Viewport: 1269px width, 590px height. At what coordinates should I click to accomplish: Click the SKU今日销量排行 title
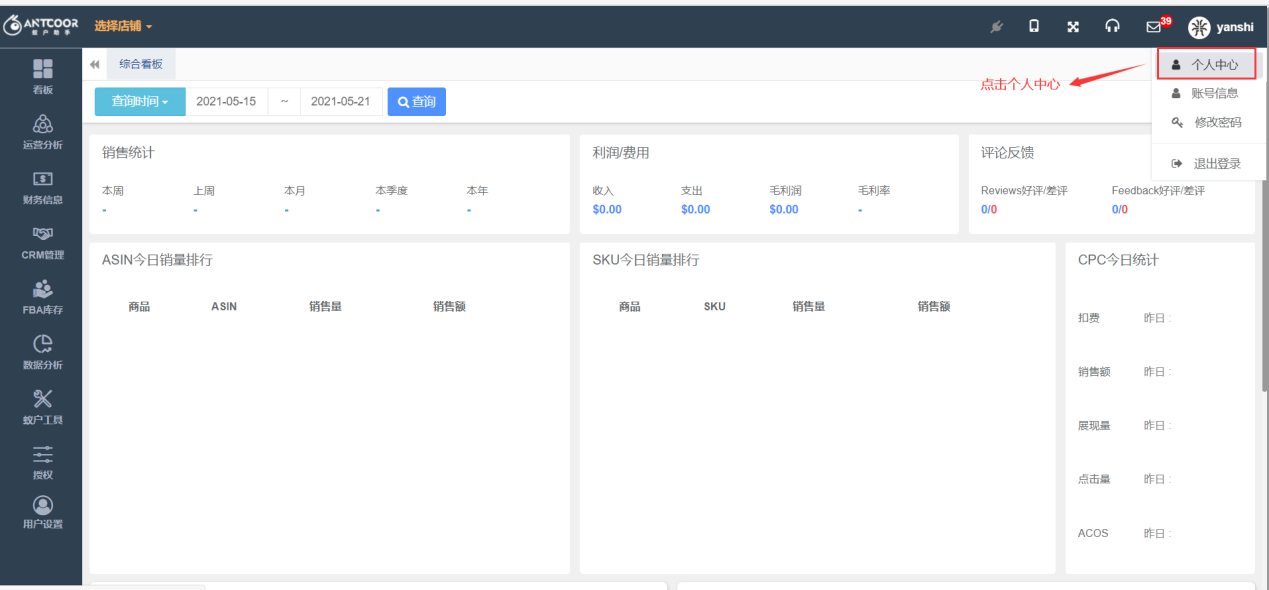coord(646,260)
